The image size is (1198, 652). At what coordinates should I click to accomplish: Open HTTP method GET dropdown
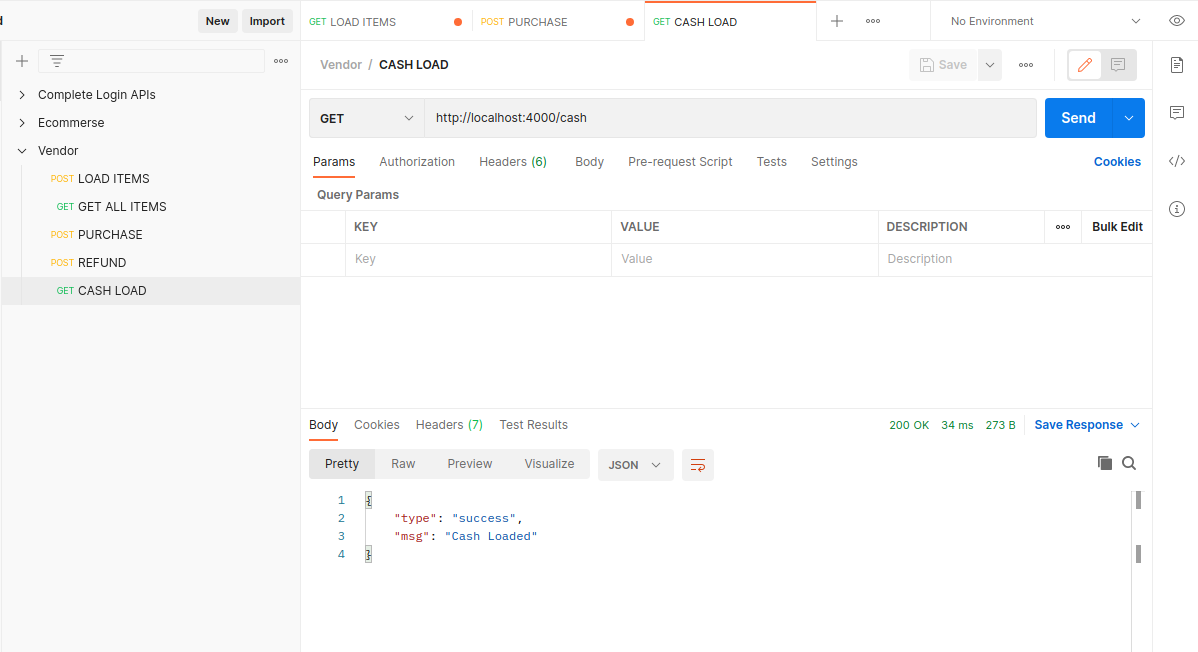tap(367, 118)
